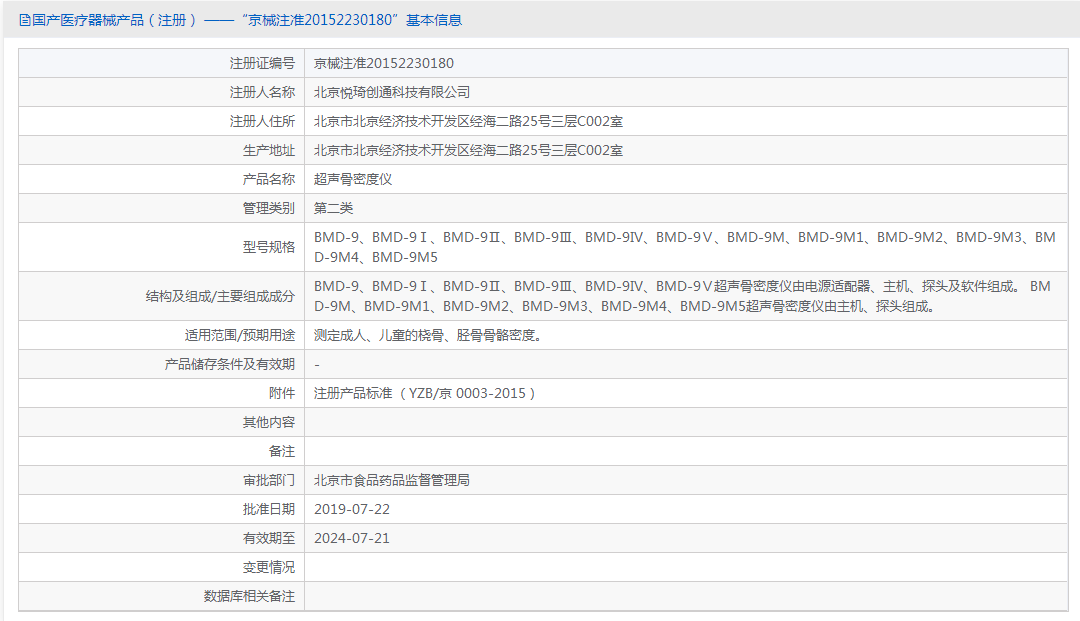Click the composition description in the 结构及组成 row
This screenshot has width=1080, height=621.
[x=682, y=296]
